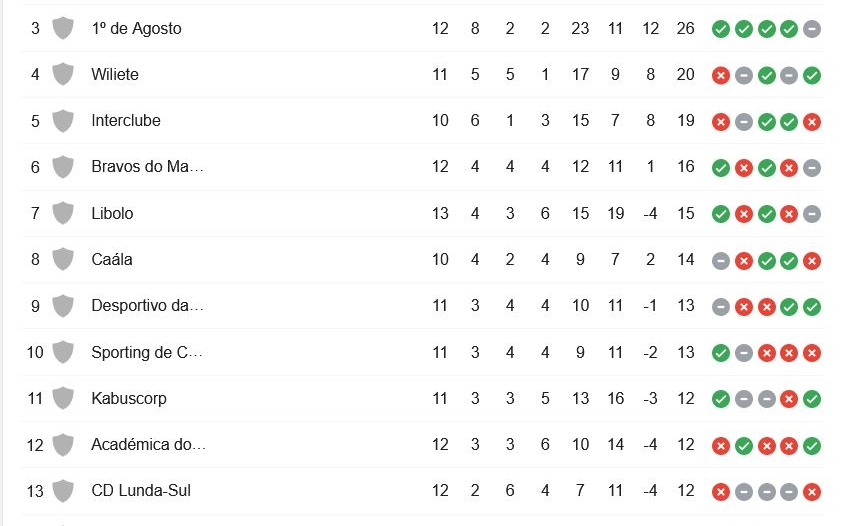
Task: Open the Académica do… team link
Action: (x=148, y=444)
